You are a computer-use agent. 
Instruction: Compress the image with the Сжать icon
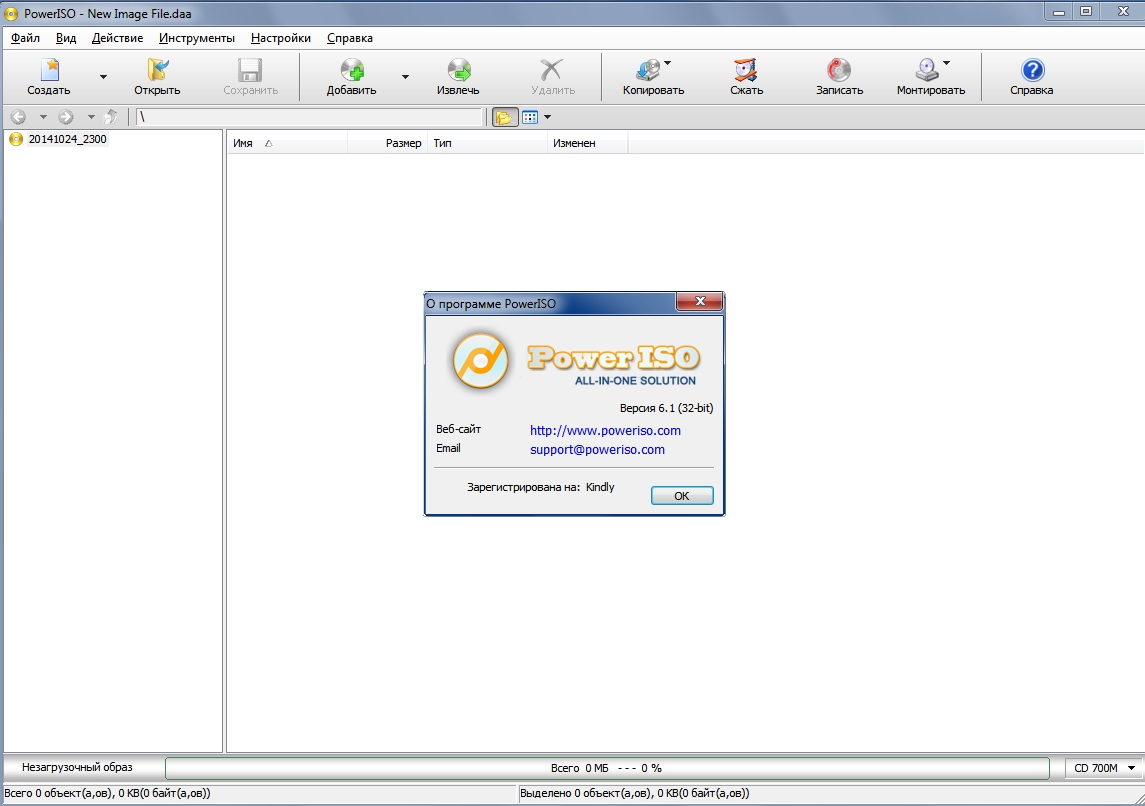[746, 70]
